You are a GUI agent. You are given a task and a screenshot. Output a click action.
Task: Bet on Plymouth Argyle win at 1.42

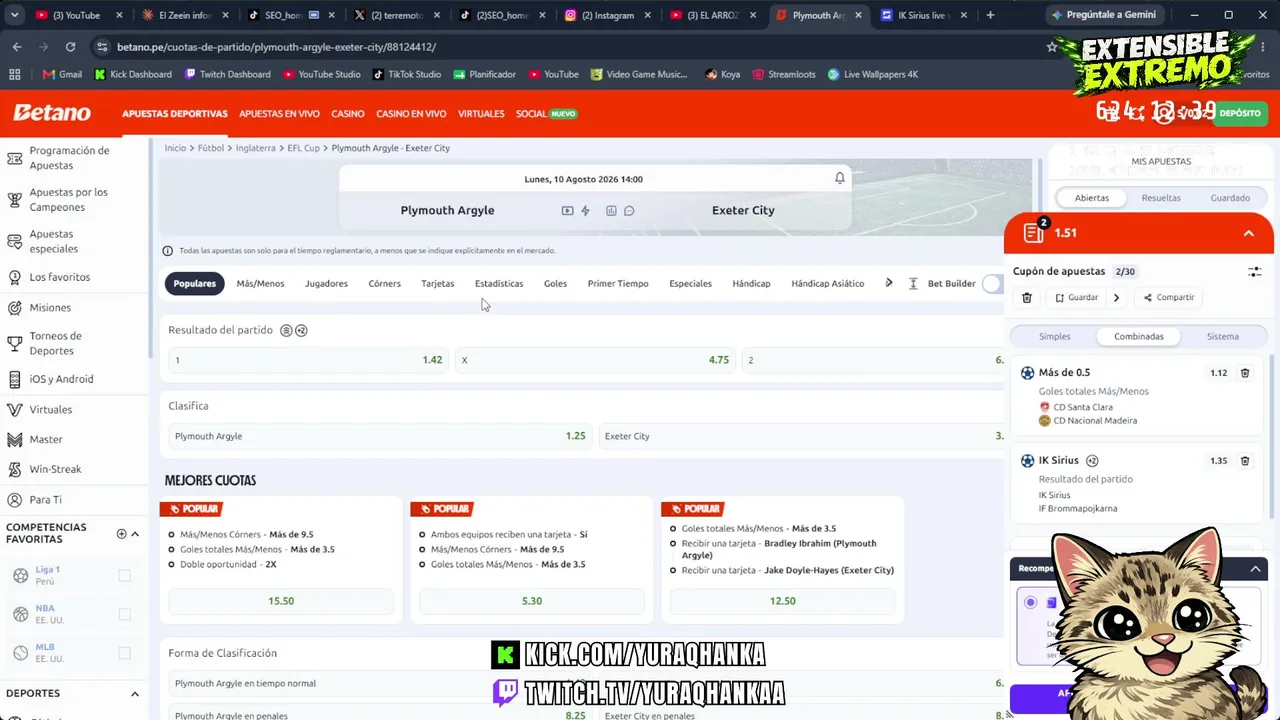pos(308,360)
